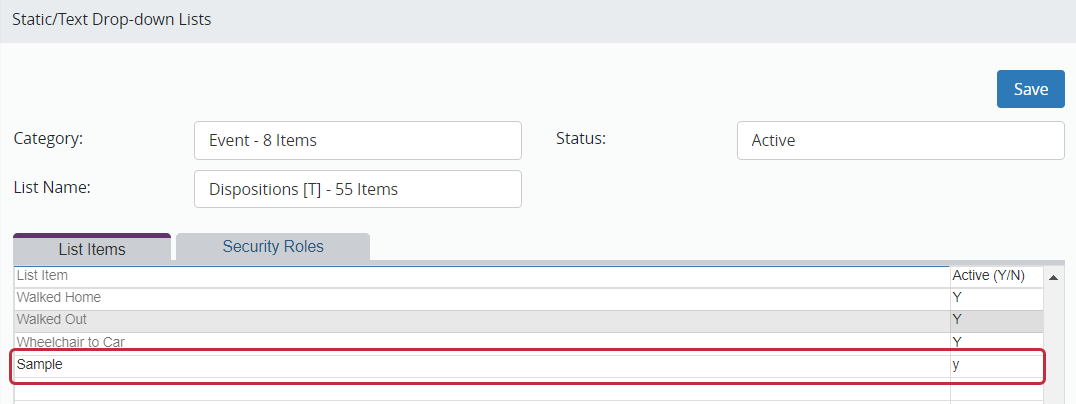Open the Status dropdown set to Active

click(x=900, y=140)
